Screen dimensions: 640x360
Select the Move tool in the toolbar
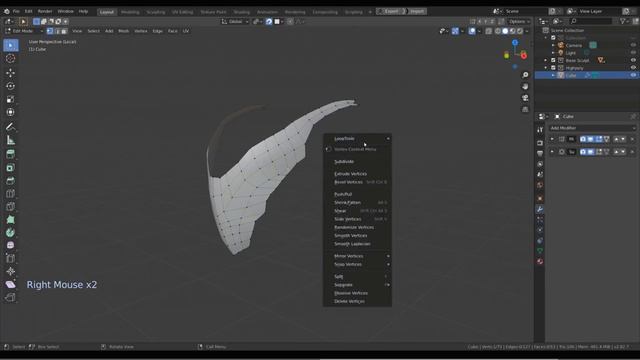pos(11,73)
